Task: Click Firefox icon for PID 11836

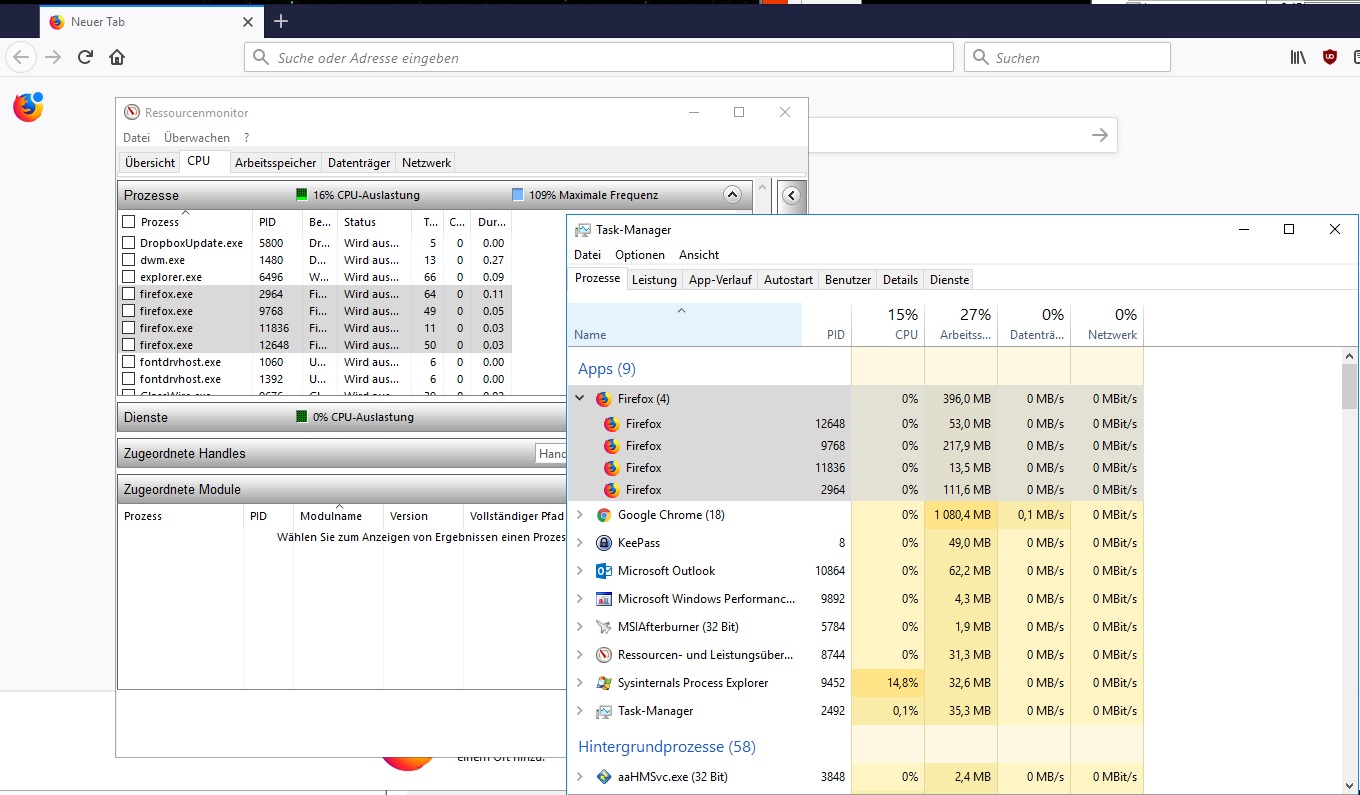Action: [611, 468]
